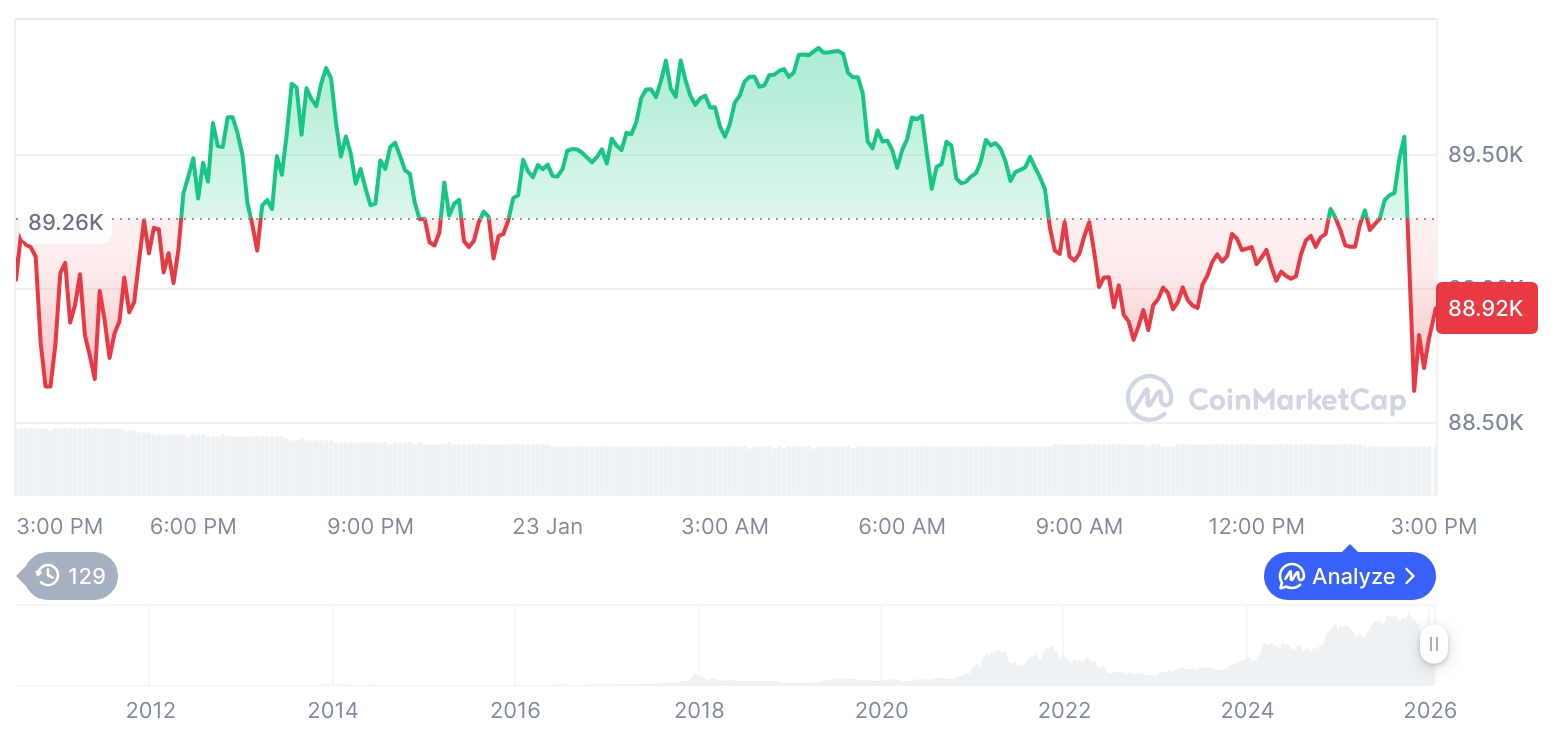Select 2012 on the overview timeline
The width and height of the screenshot is (1566, 732).
pos(151,710)
